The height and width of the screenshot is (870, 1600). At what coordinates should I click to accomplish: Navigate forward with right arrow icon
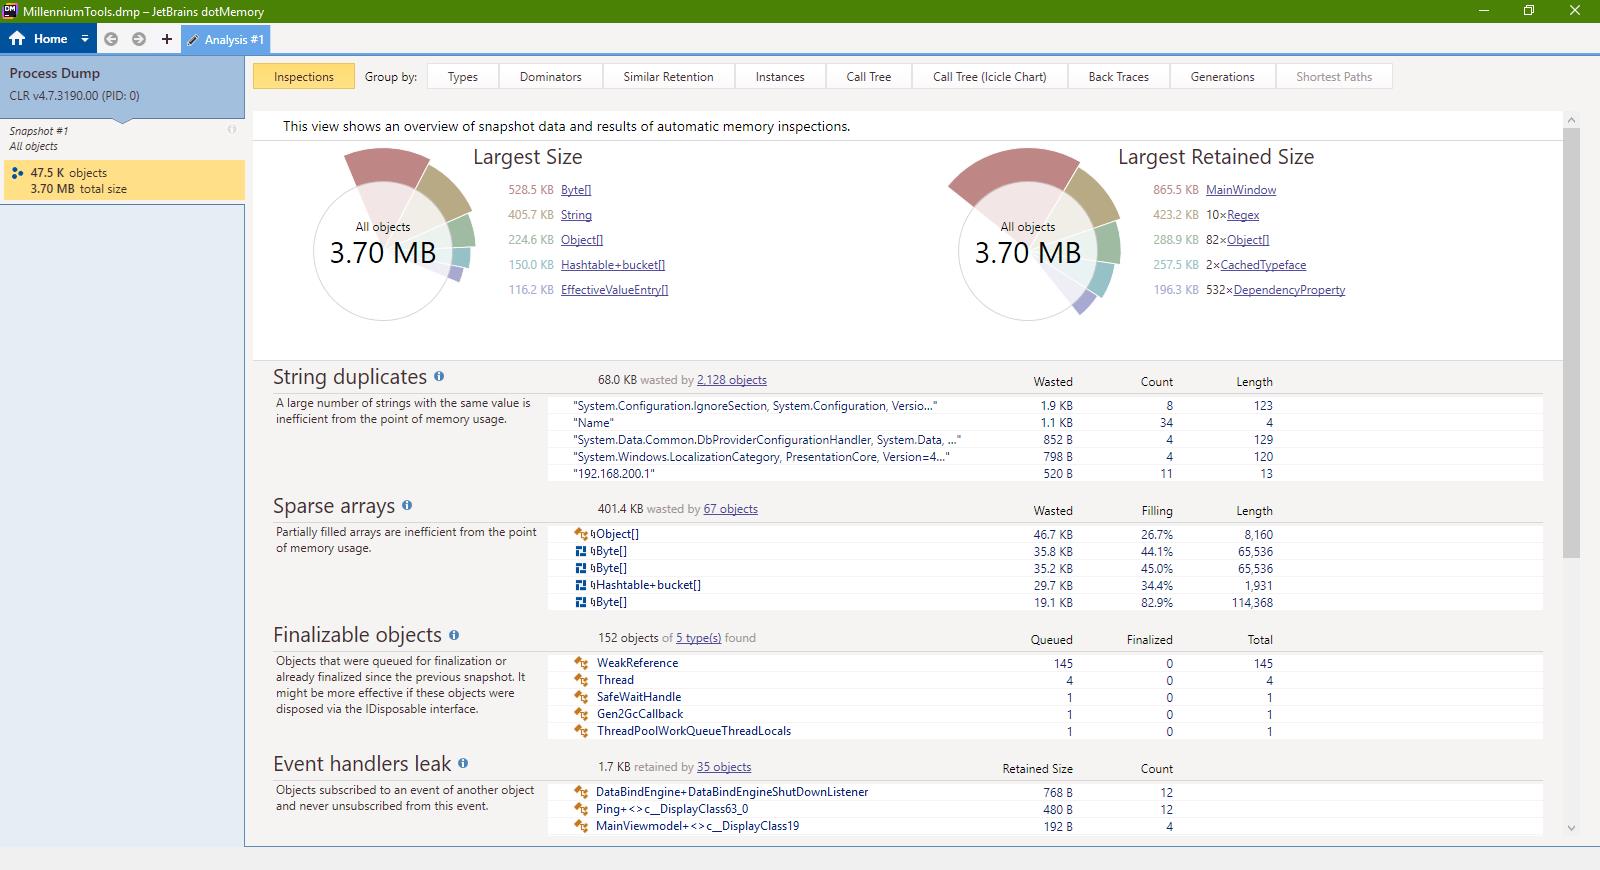[x=139, y=39]
